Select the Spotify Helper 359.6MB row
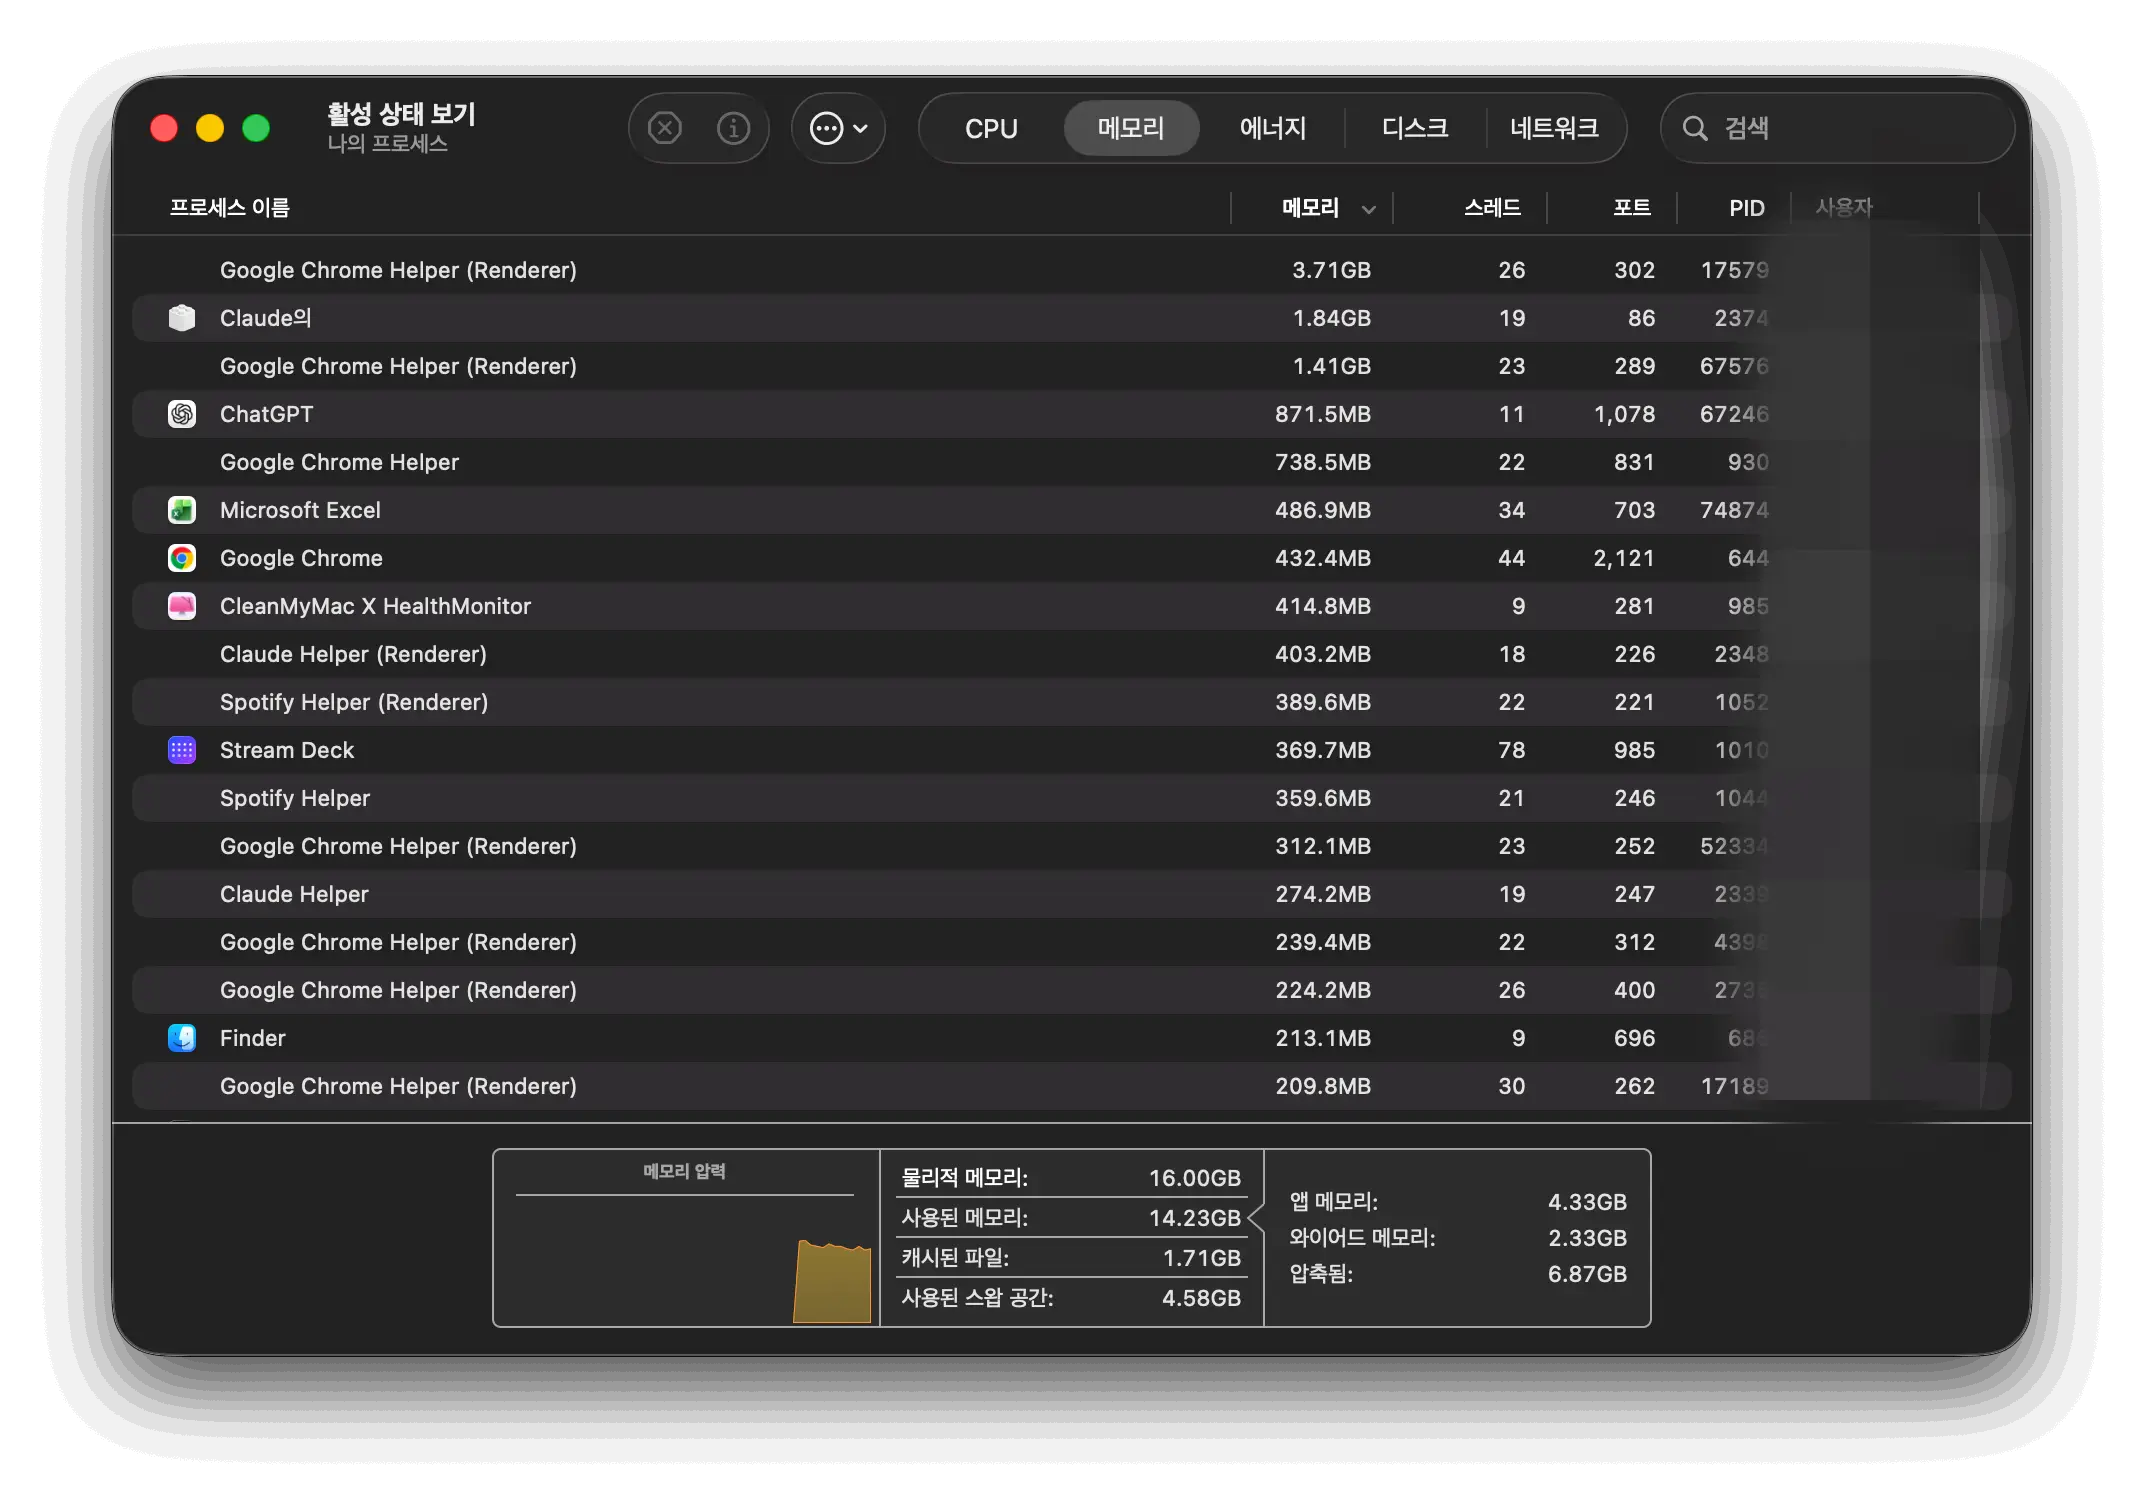The width and height of the screenshot is (2144, 1504). (1071, 798)
